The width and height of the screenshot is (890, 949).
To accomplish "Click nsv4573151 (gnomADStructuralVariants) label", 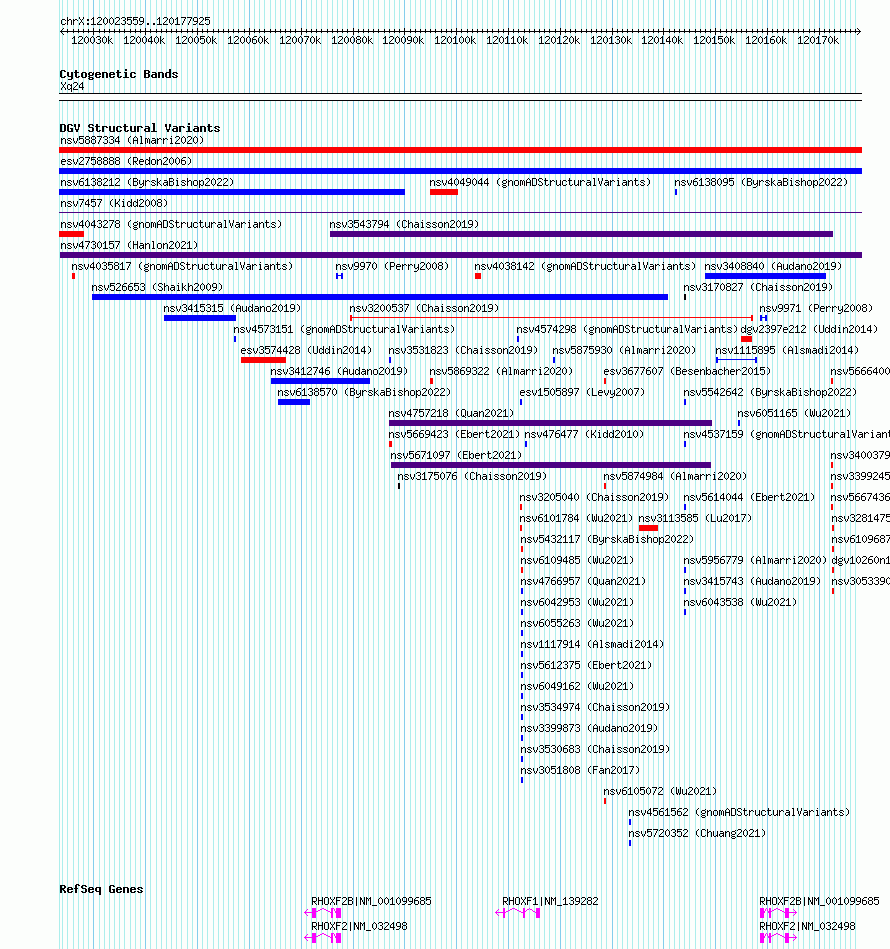I will coord(344,329).
